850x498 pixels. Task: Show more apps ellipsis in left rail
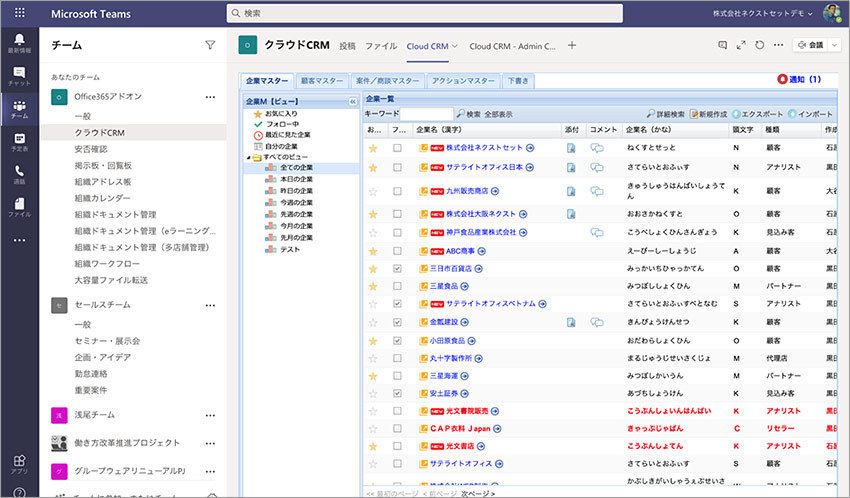19,240
